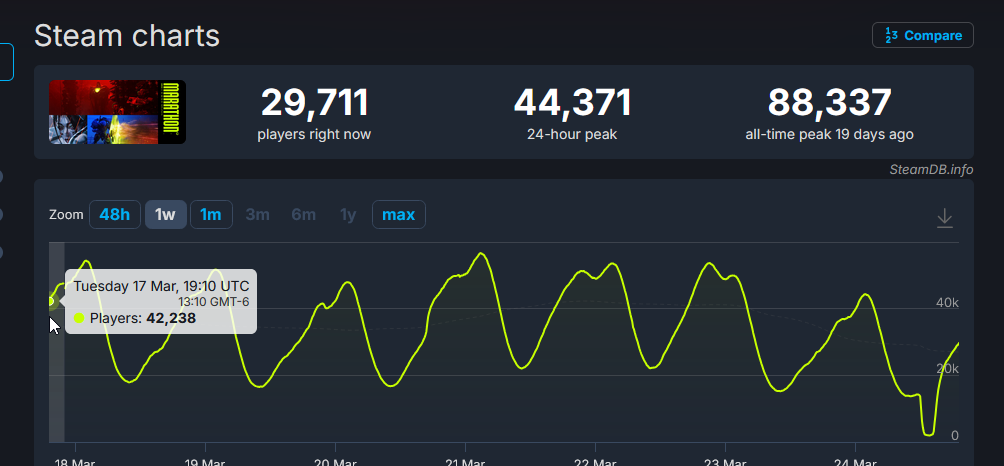Show max chart range
This screenshot has height=466, width=1004.
398,214
